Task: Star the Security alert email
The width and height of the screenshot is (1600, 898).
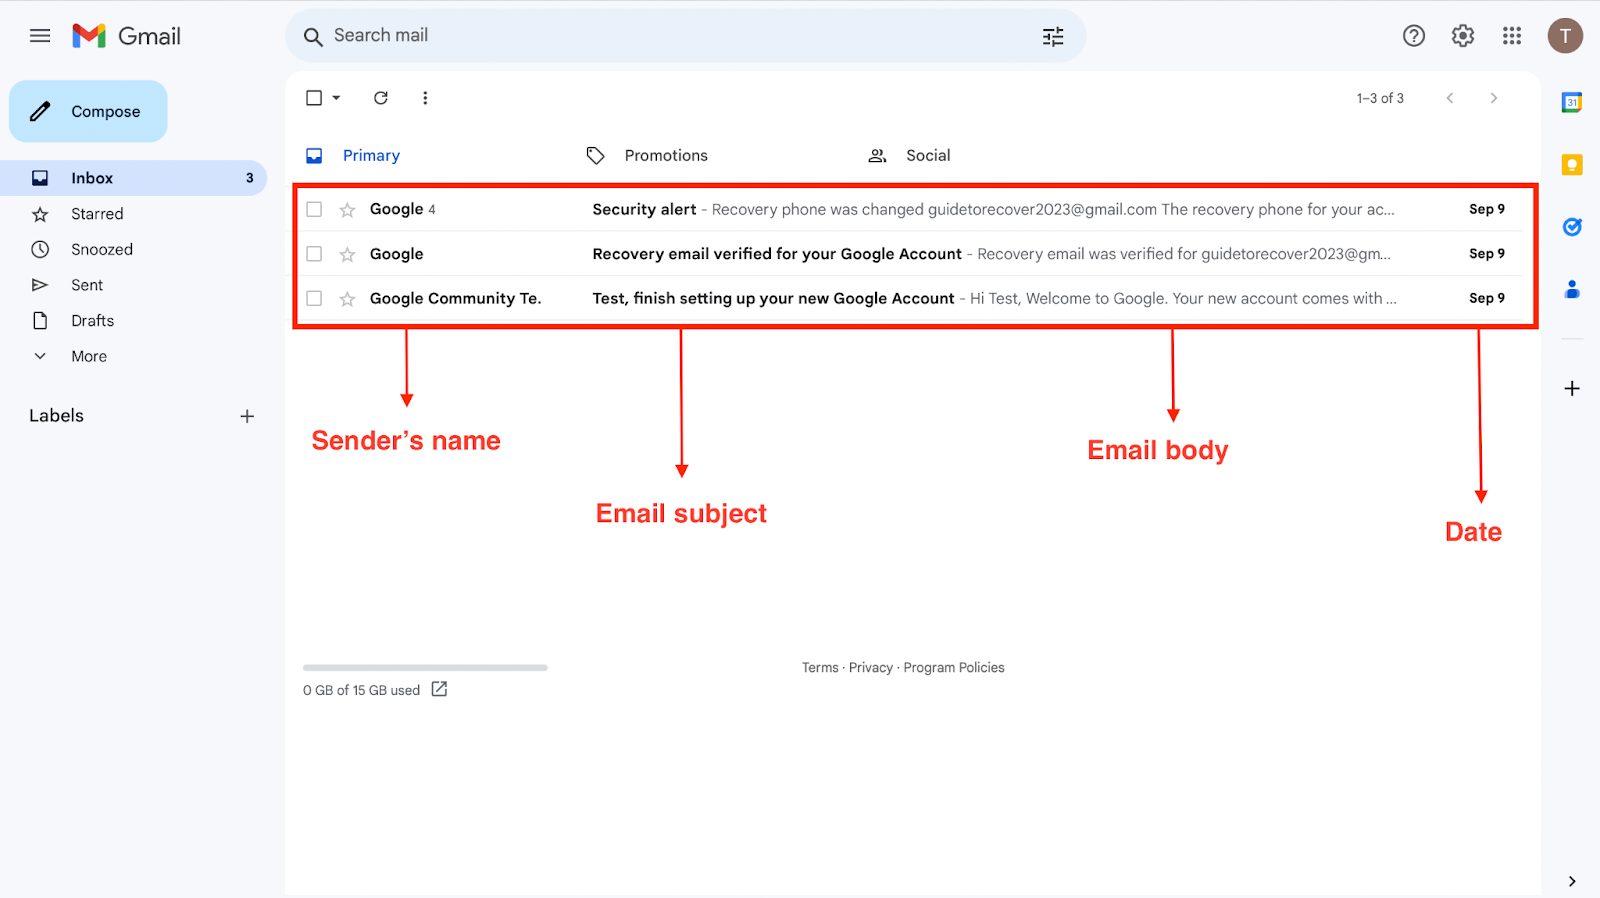Action: click(x=347, y=210)
